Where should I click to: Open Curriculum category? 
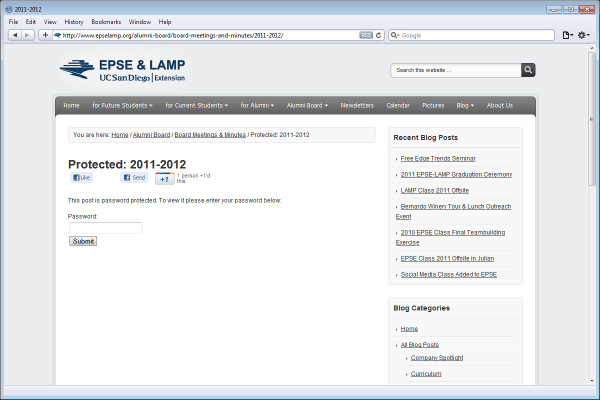[x=426, y=374]
